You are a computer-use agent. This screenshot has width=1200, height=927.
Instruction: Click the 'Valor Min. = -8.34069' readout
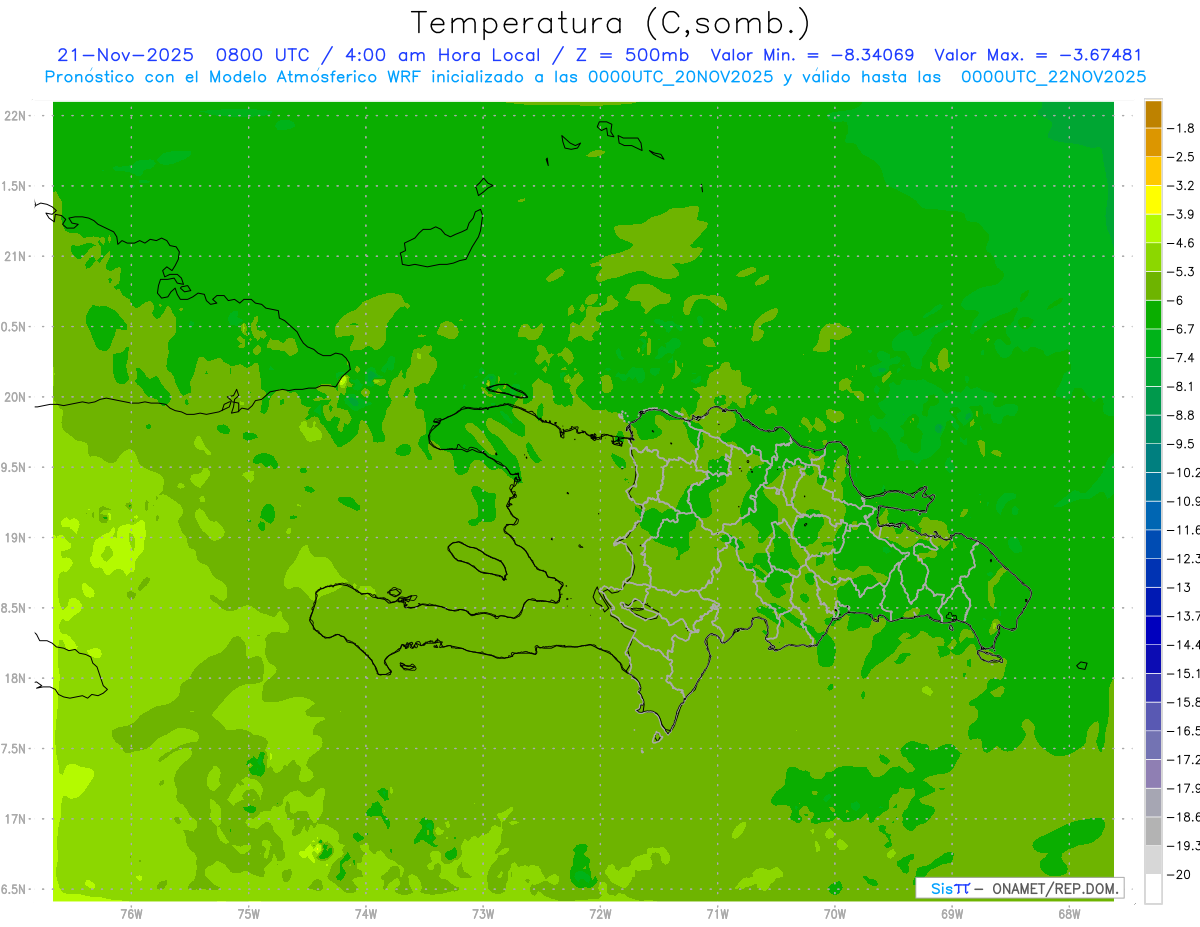[812, 55]
